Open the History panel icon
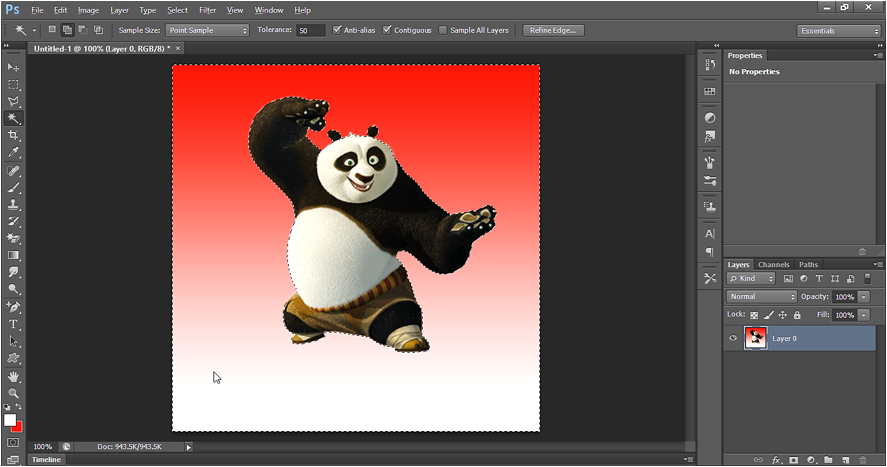 tap(710, 65)
